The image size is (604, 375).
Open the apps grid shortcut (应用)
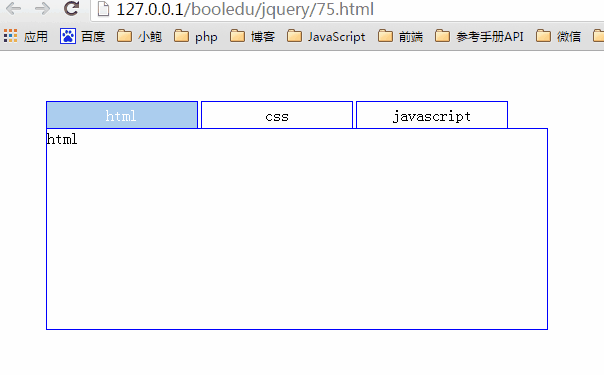pos(26,37)
